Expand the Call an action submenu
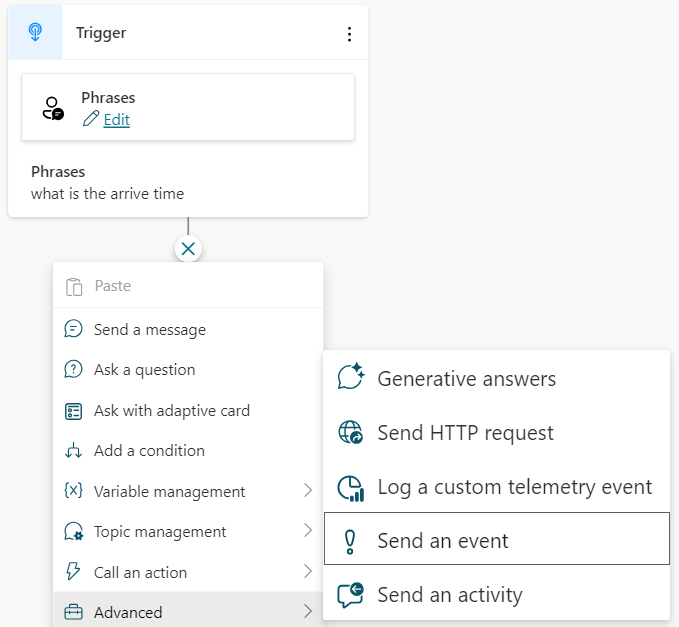Image resolution: width=679 pixels, height=627 pixels. (x=188, y=572)
